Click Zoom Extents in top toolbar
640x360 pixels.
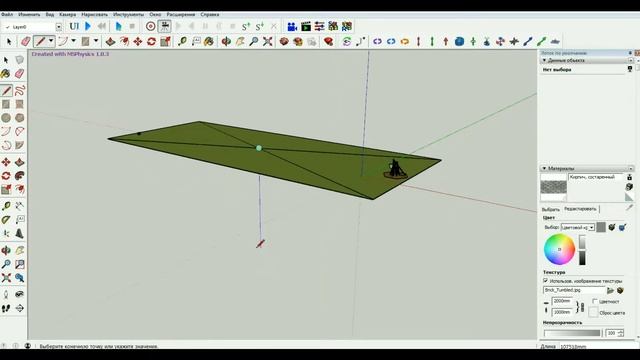coord(268,42)
